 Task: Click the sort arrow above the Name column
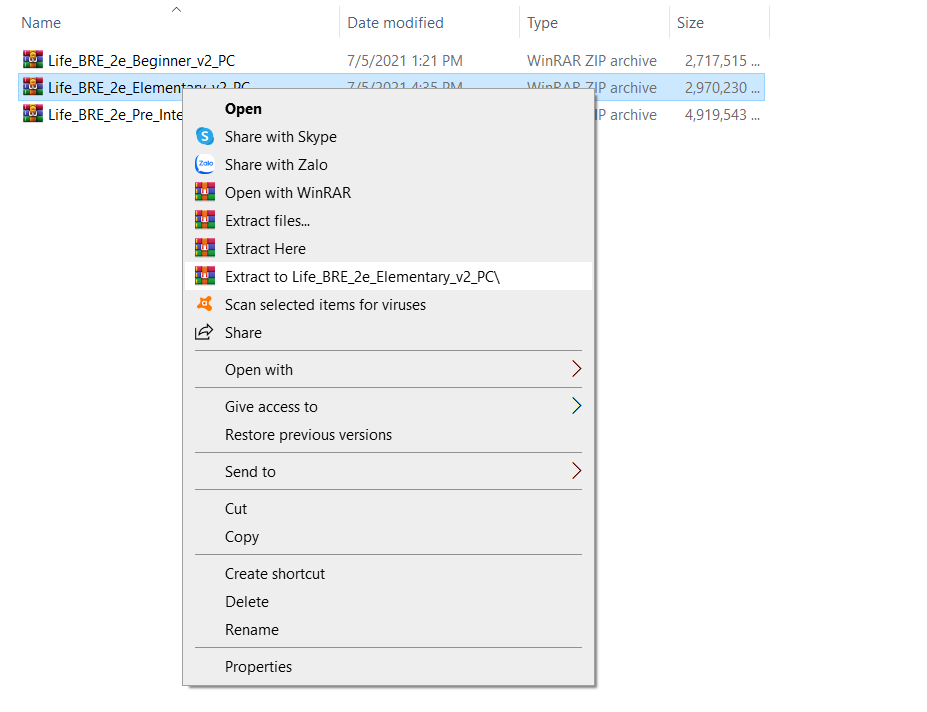point(176,9)
